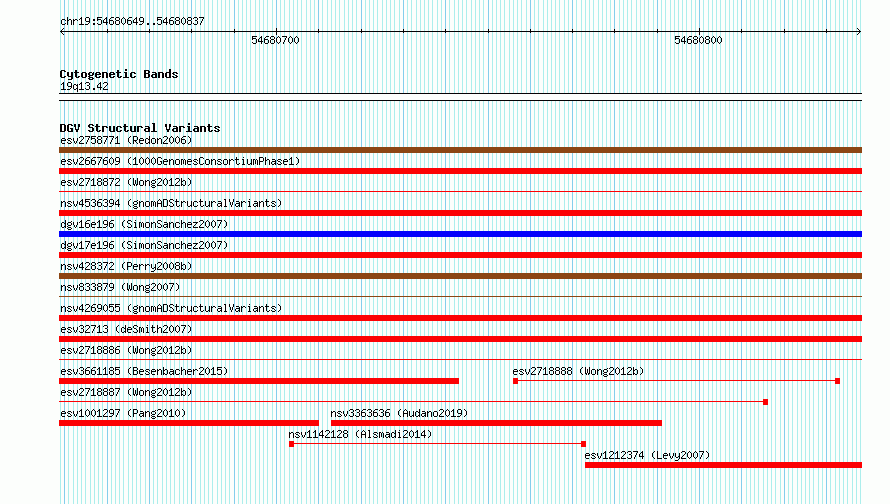Viewport: 890px width, 504px height.
Task: Click nsv1142128 (Alsmadi2014) label
Action: [x=360, y=434]
